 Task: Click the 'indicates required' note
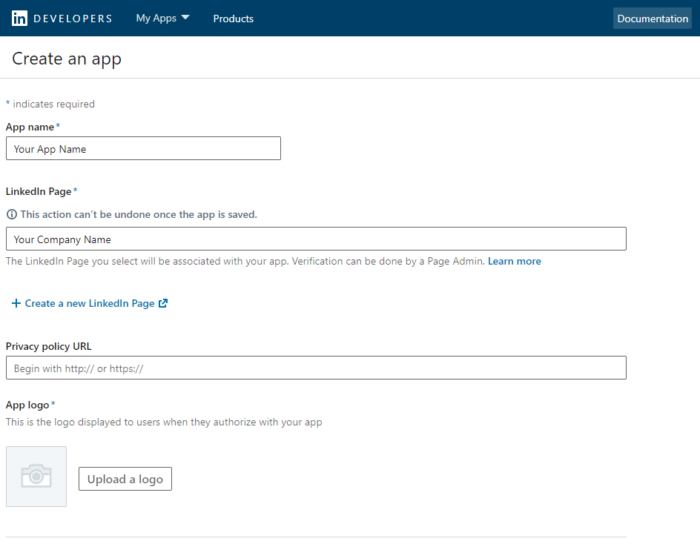[x=54, y=104]
